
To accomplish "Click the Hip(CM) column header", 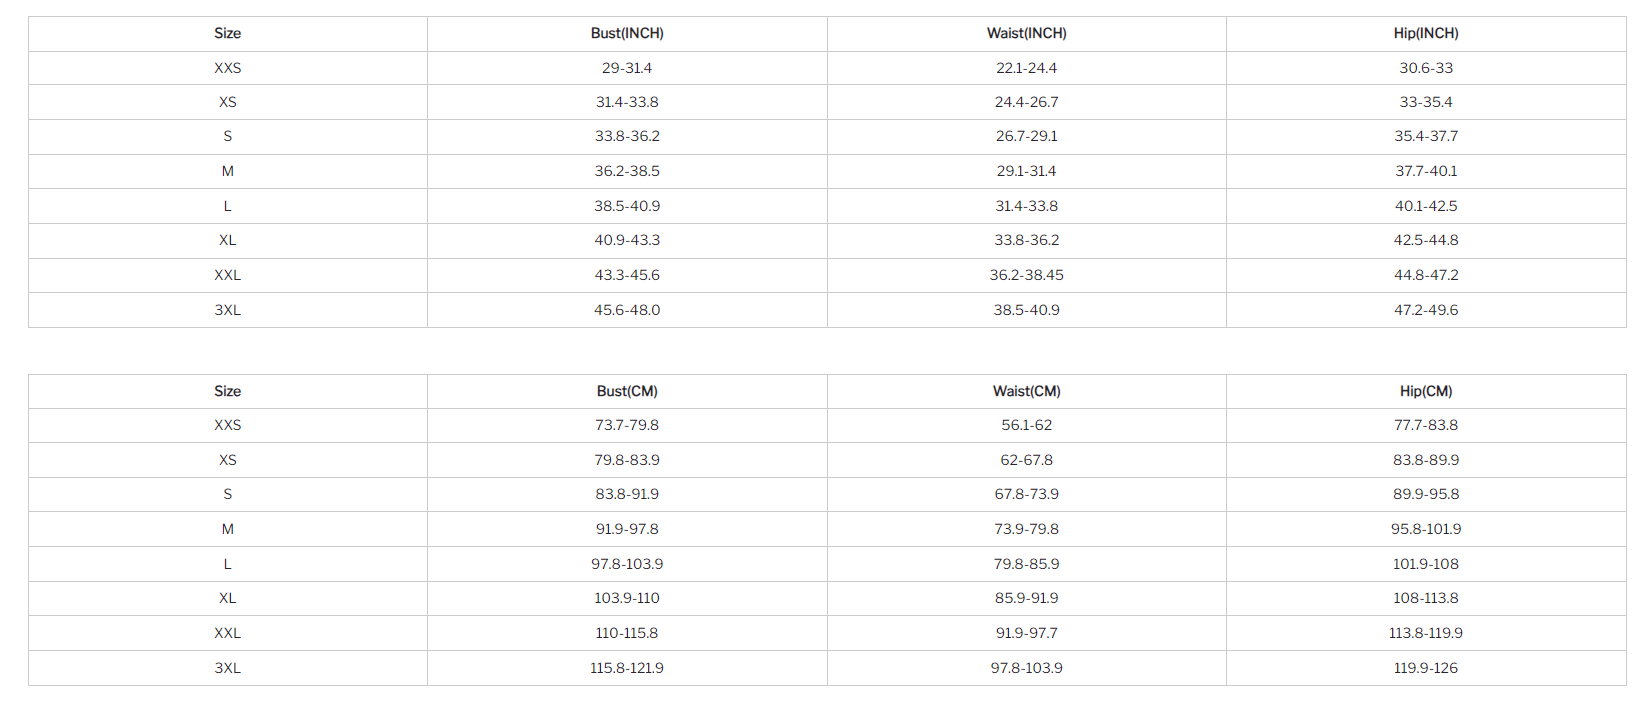I will [x=1426, y=391].
